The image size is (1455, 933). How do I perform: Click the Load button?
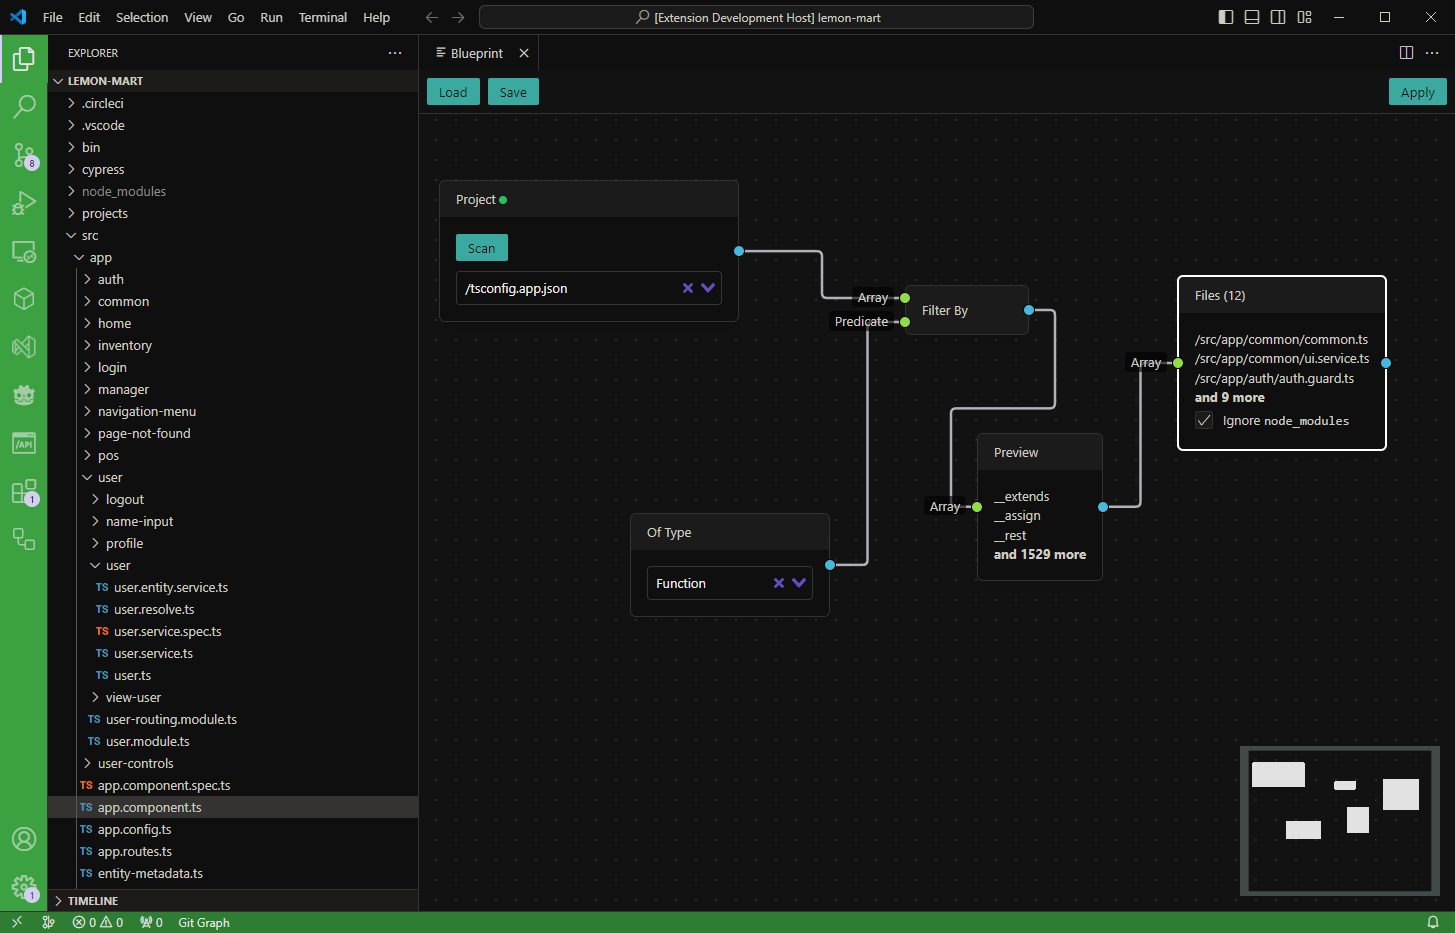[453, 92]
